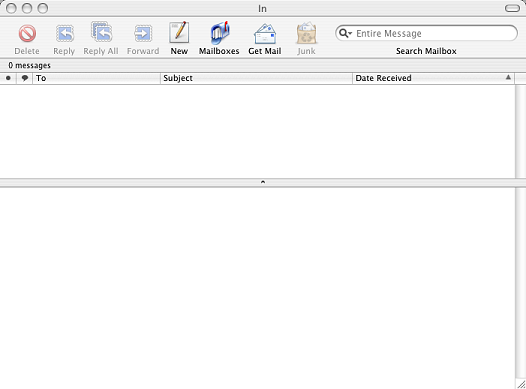526x389 pixels.
Task: Check for mail with Get Mail
Action: (265, 34)
